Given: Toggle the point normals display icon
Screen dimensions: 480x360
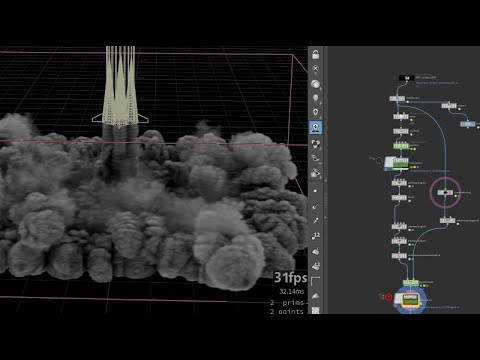Looking at the screenshot, I should [315, 206].
